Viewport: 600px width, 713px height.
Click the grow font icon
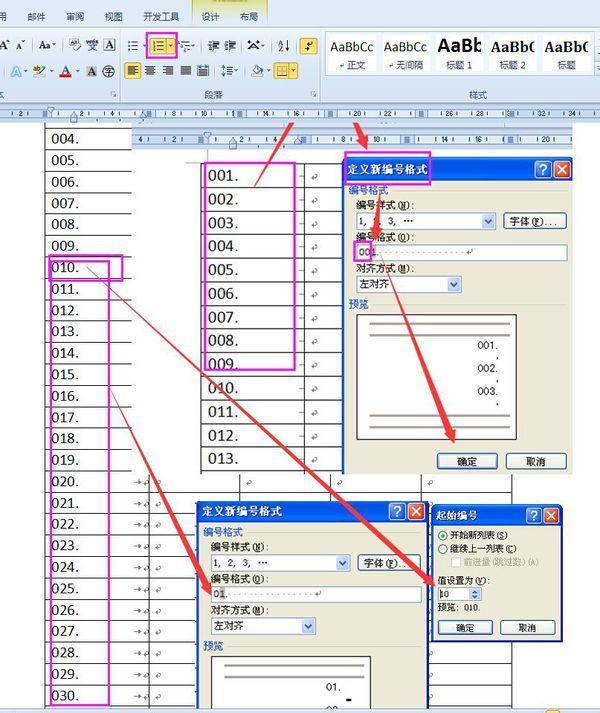point(5,45)
